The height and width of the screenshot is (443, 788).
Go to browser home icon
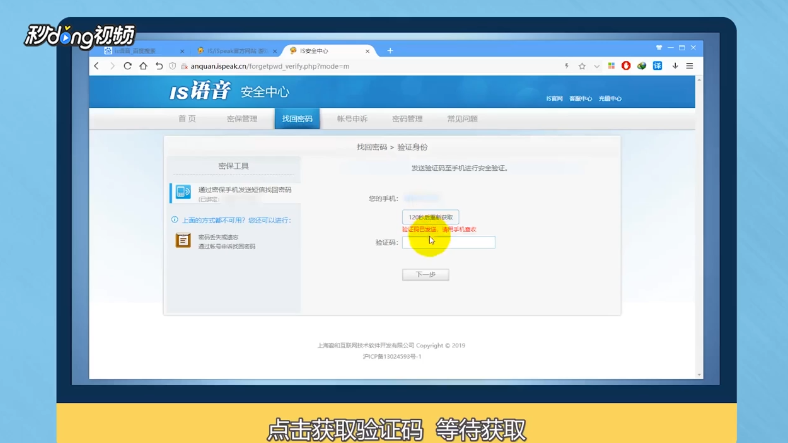point(143,66)
